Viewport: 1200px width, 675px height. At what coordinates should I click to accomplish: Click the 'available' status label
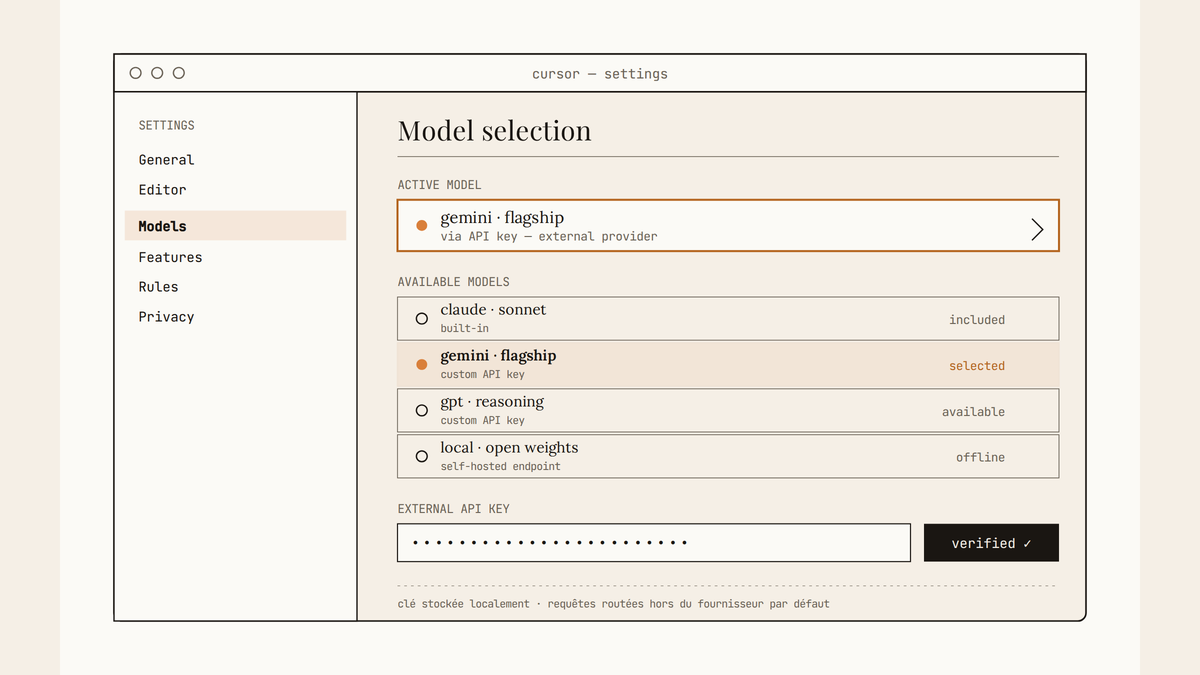coord(973,412)
